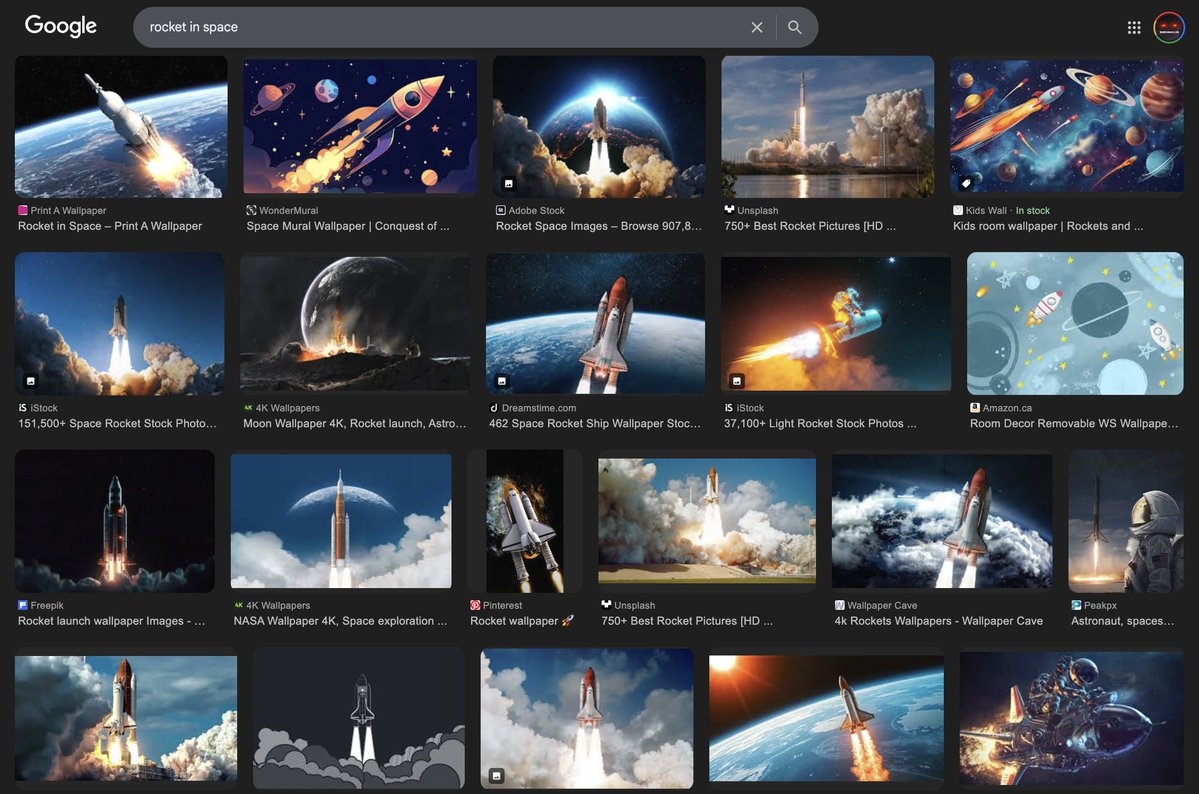Click the 'In stock' label on Kids Wall
This screenshot has width=1199, height=794.
(x=1032, y=210)
